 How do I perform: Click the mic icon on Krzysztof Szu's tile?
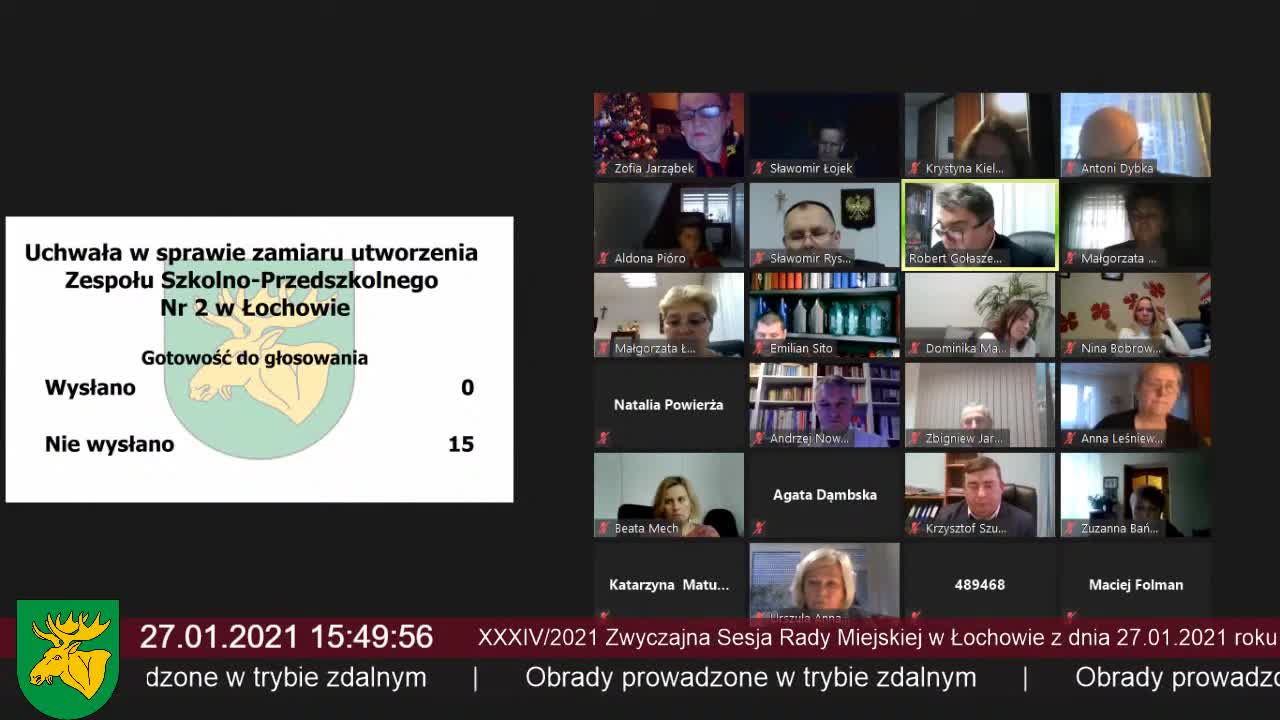tap(914, 528)
